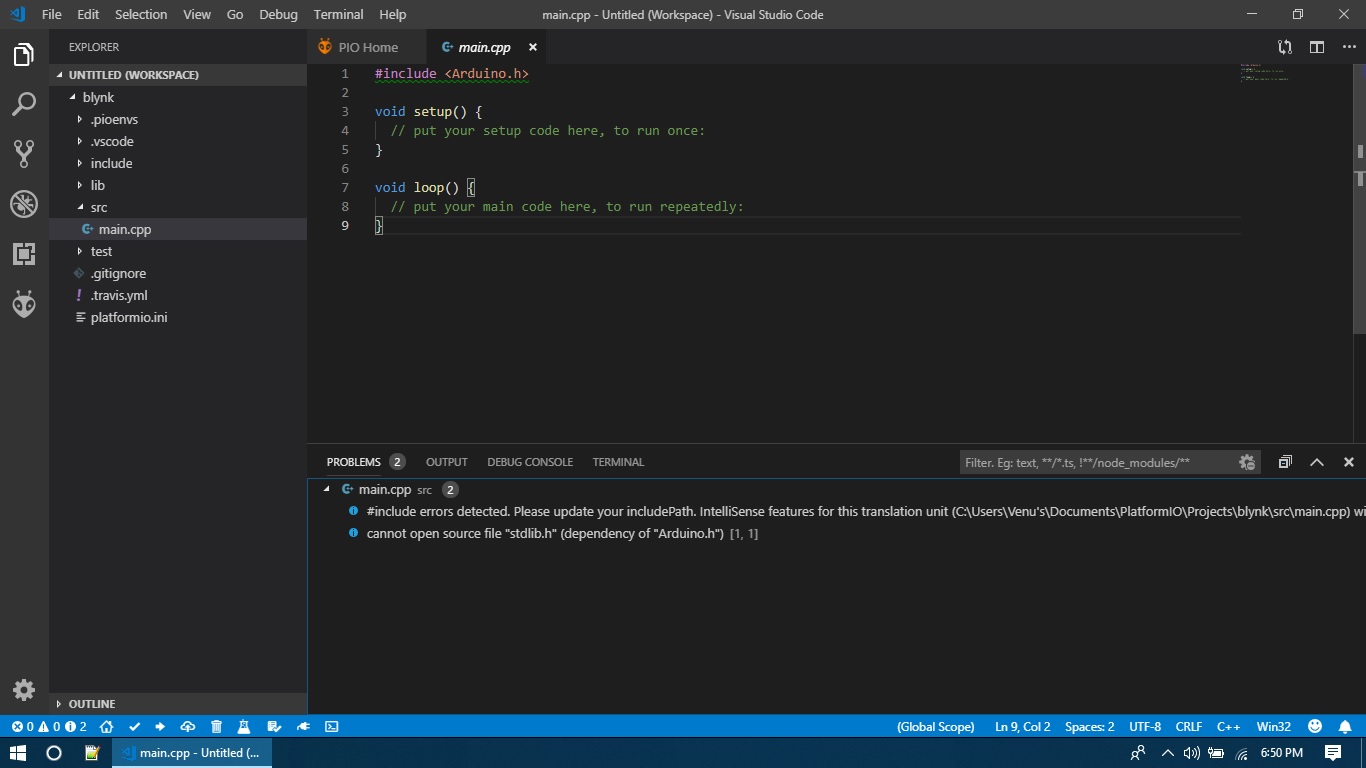Click the C++ language mode indicator
1366x768 pixels.
[x=1229, y=727]
